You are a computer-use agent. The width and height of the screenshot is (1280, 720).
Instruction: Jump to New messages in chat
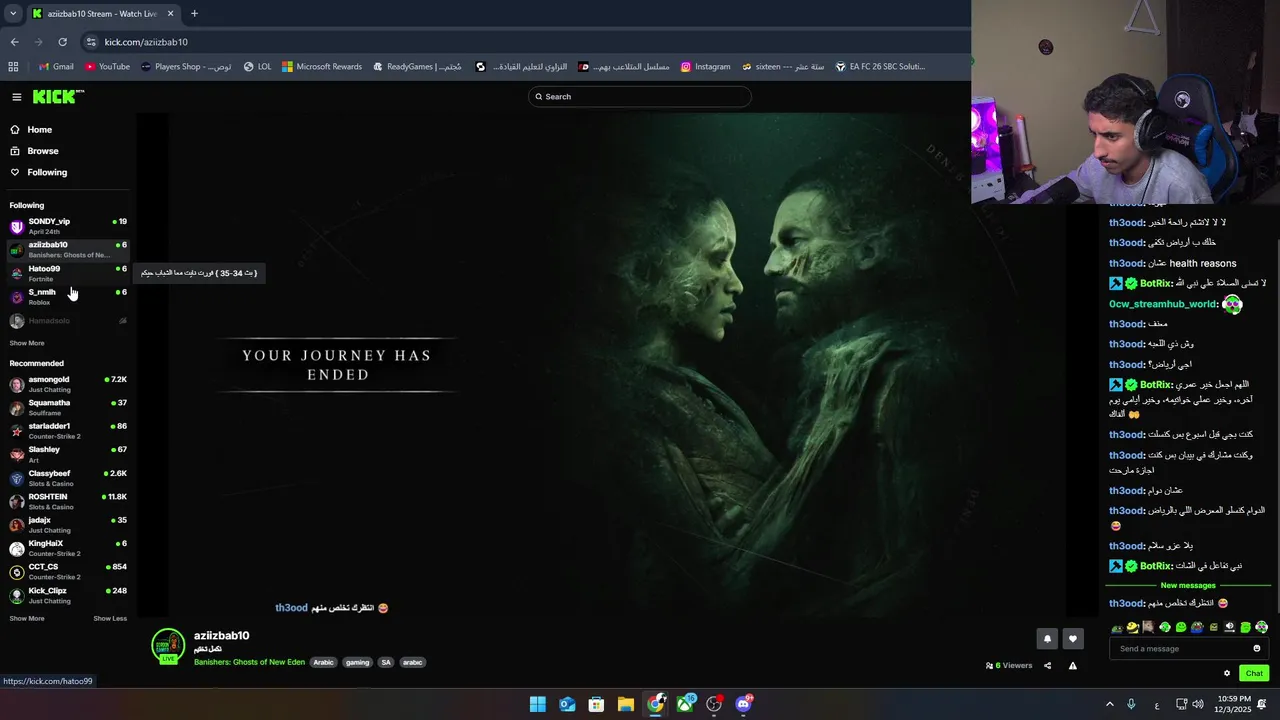click(x=1188, y=586)
